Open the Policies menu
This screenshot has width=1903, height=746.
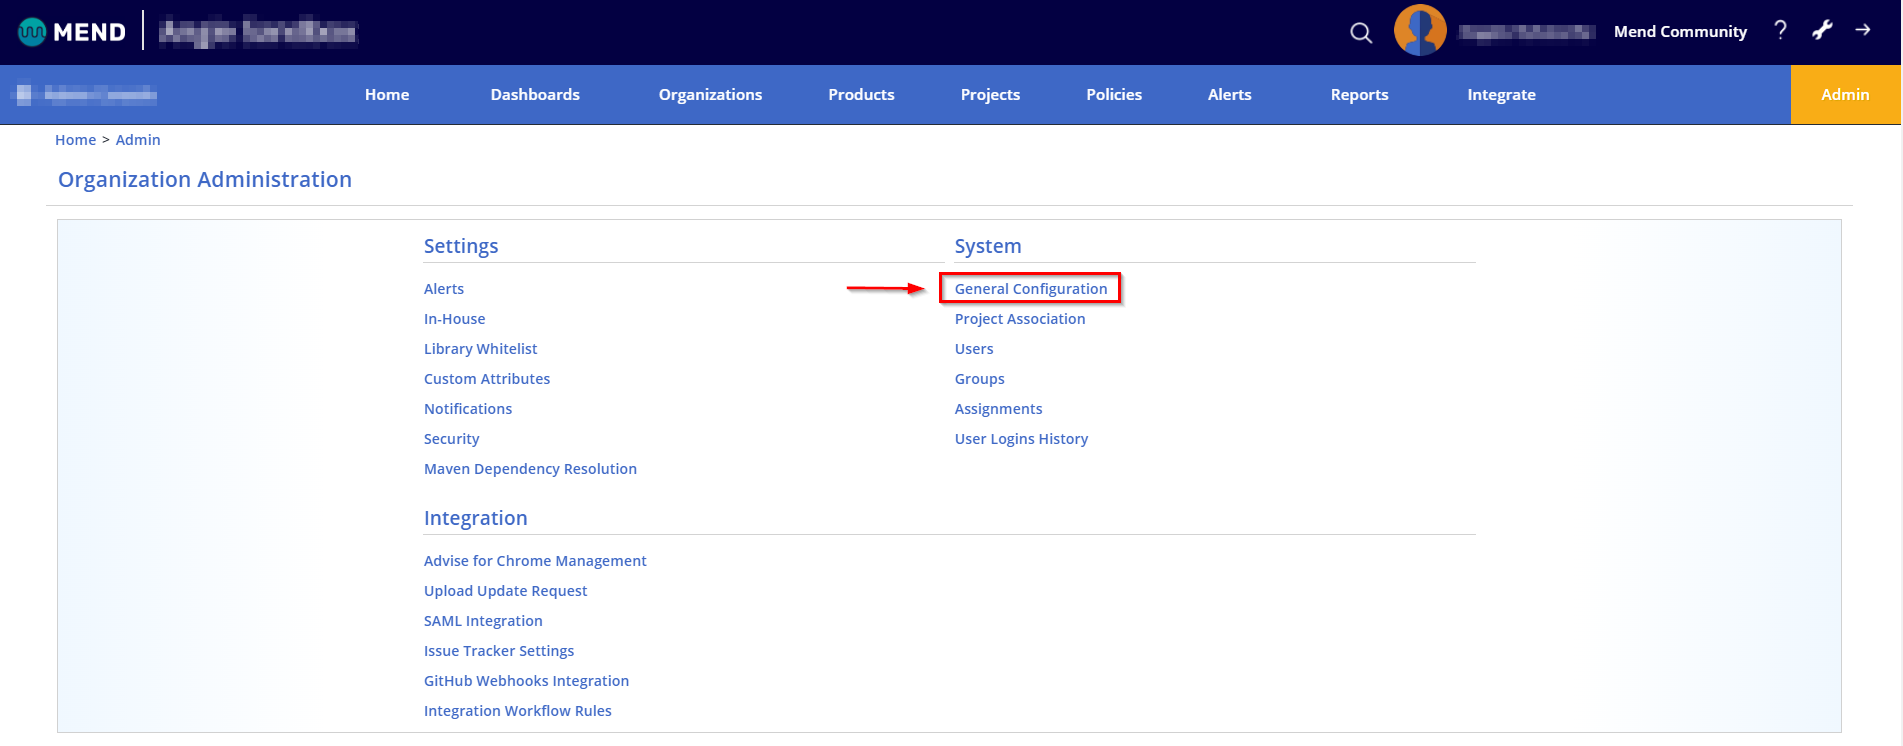pyautogui.click(x=1113, y=95)
